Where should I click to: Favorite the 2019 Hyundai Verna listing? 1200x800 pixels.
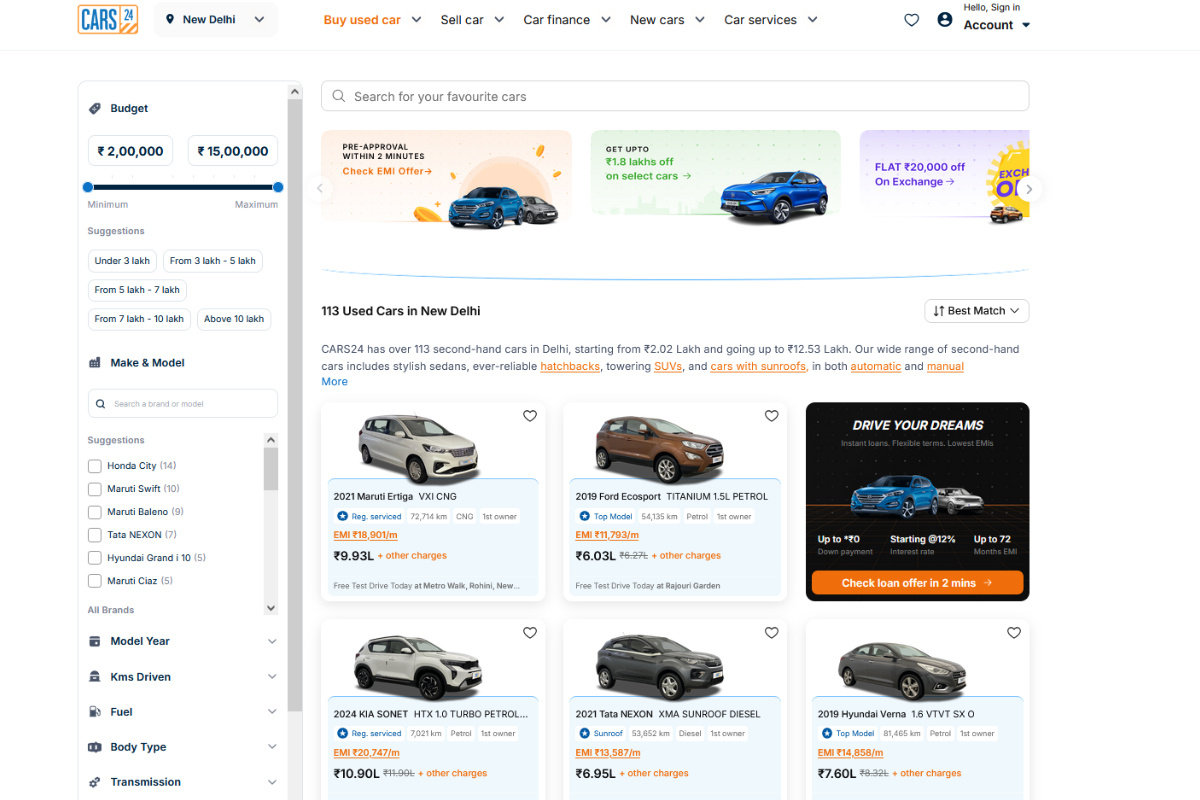1013,633
